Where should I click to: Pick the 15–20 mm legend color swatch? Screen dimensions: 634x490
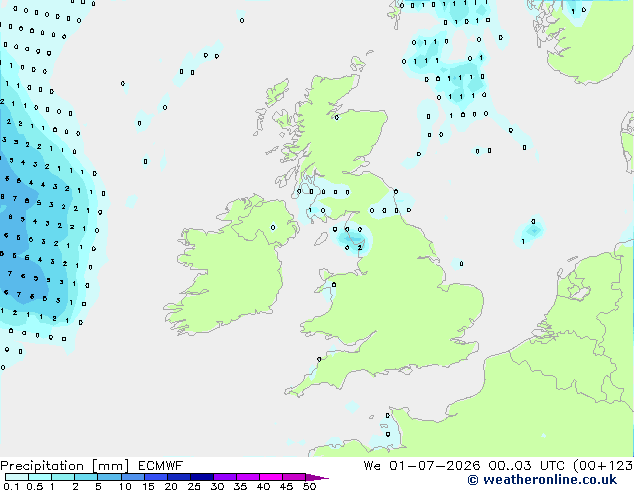pyautogui.click(x=156, y=477)
